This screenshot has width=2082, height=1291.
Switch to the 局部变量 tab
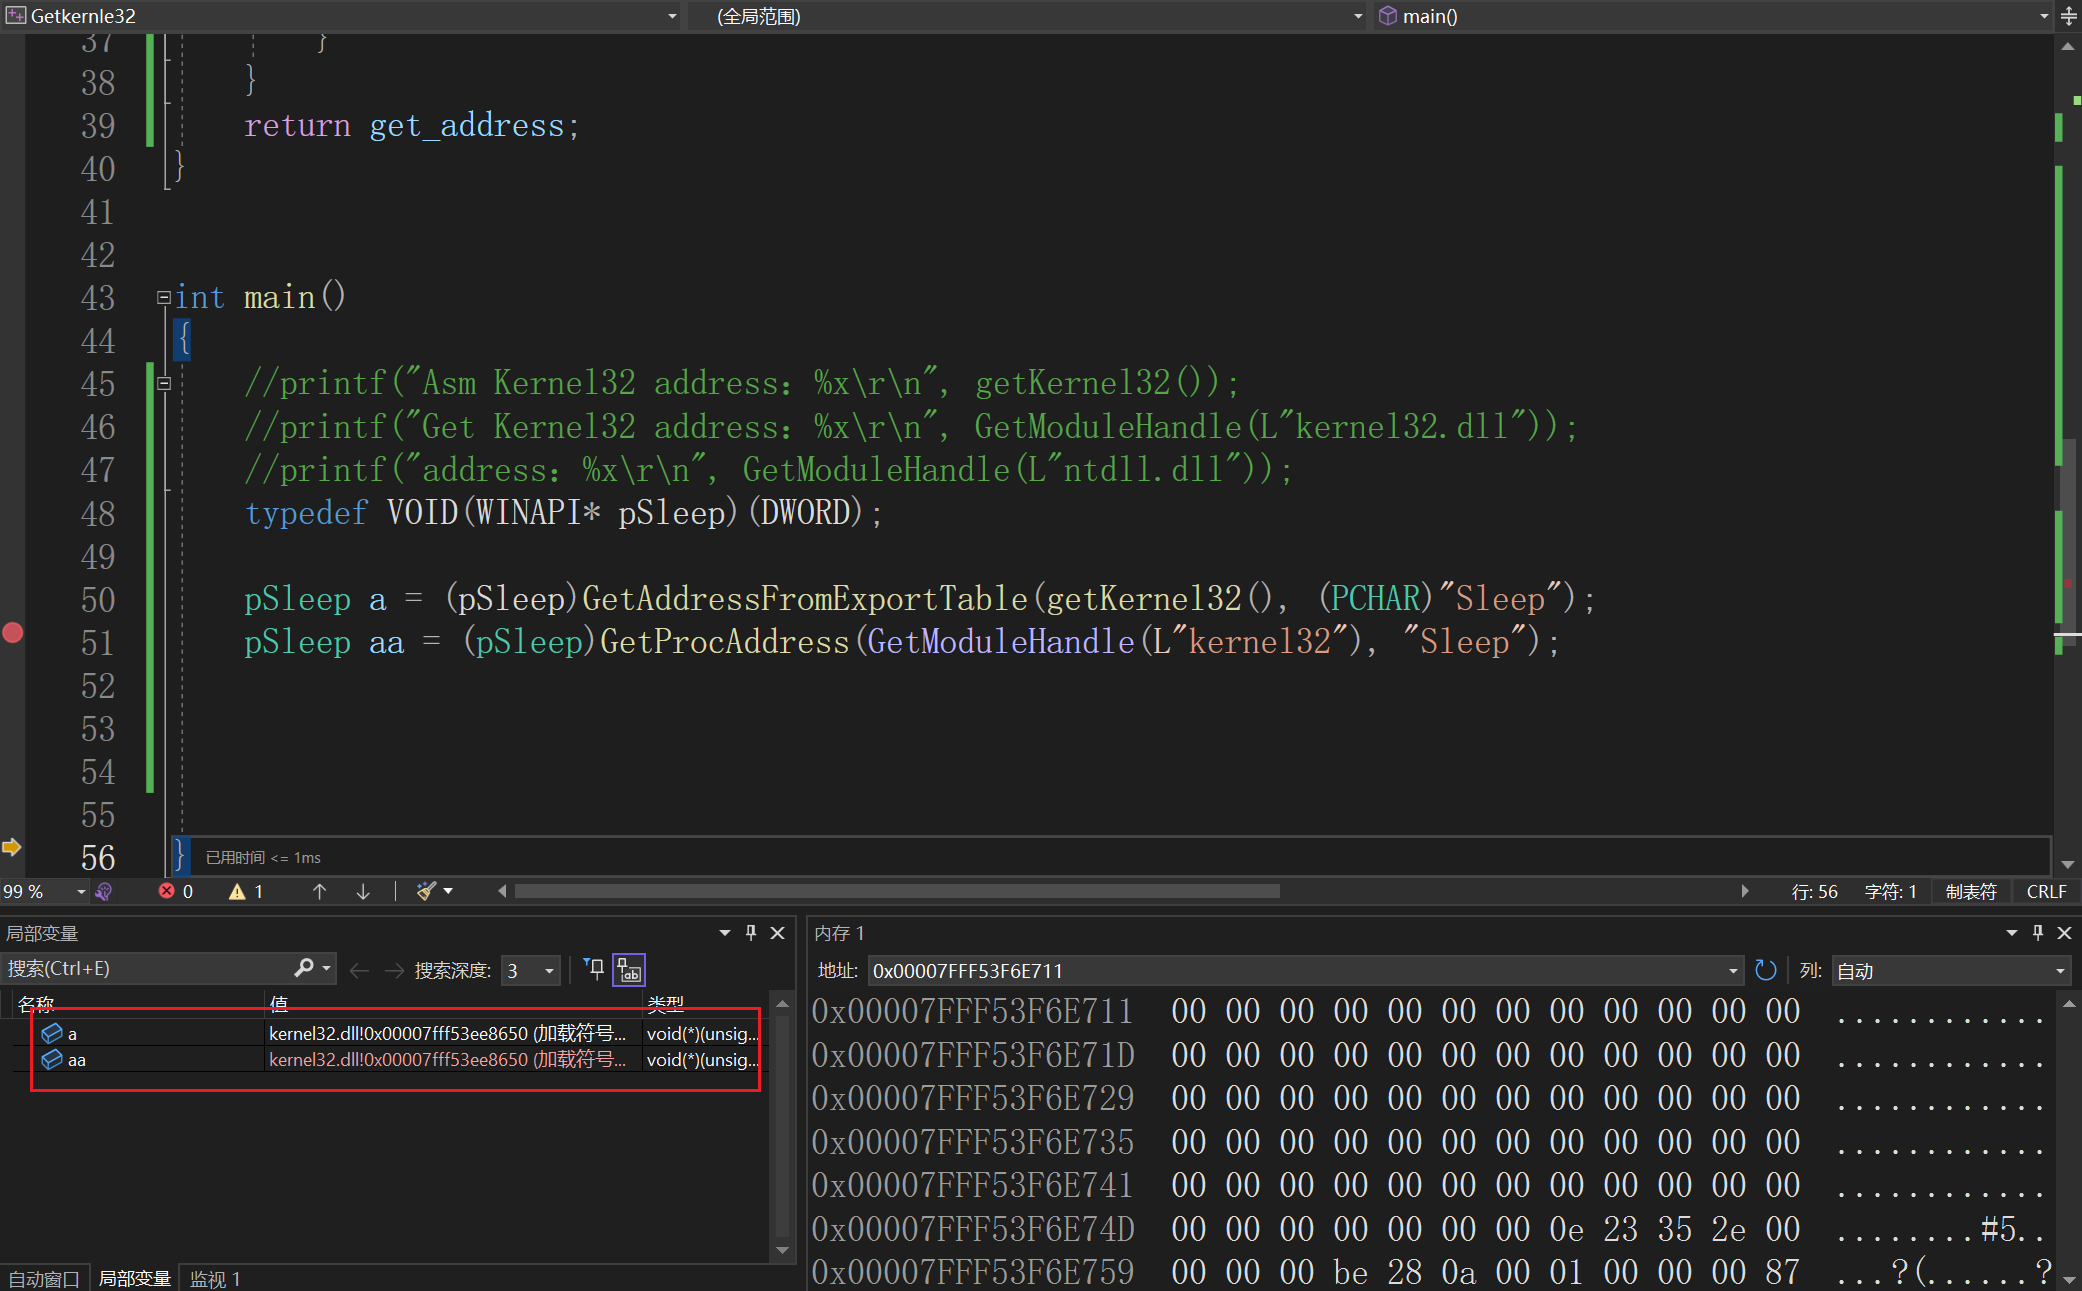tap(135, 1279)
